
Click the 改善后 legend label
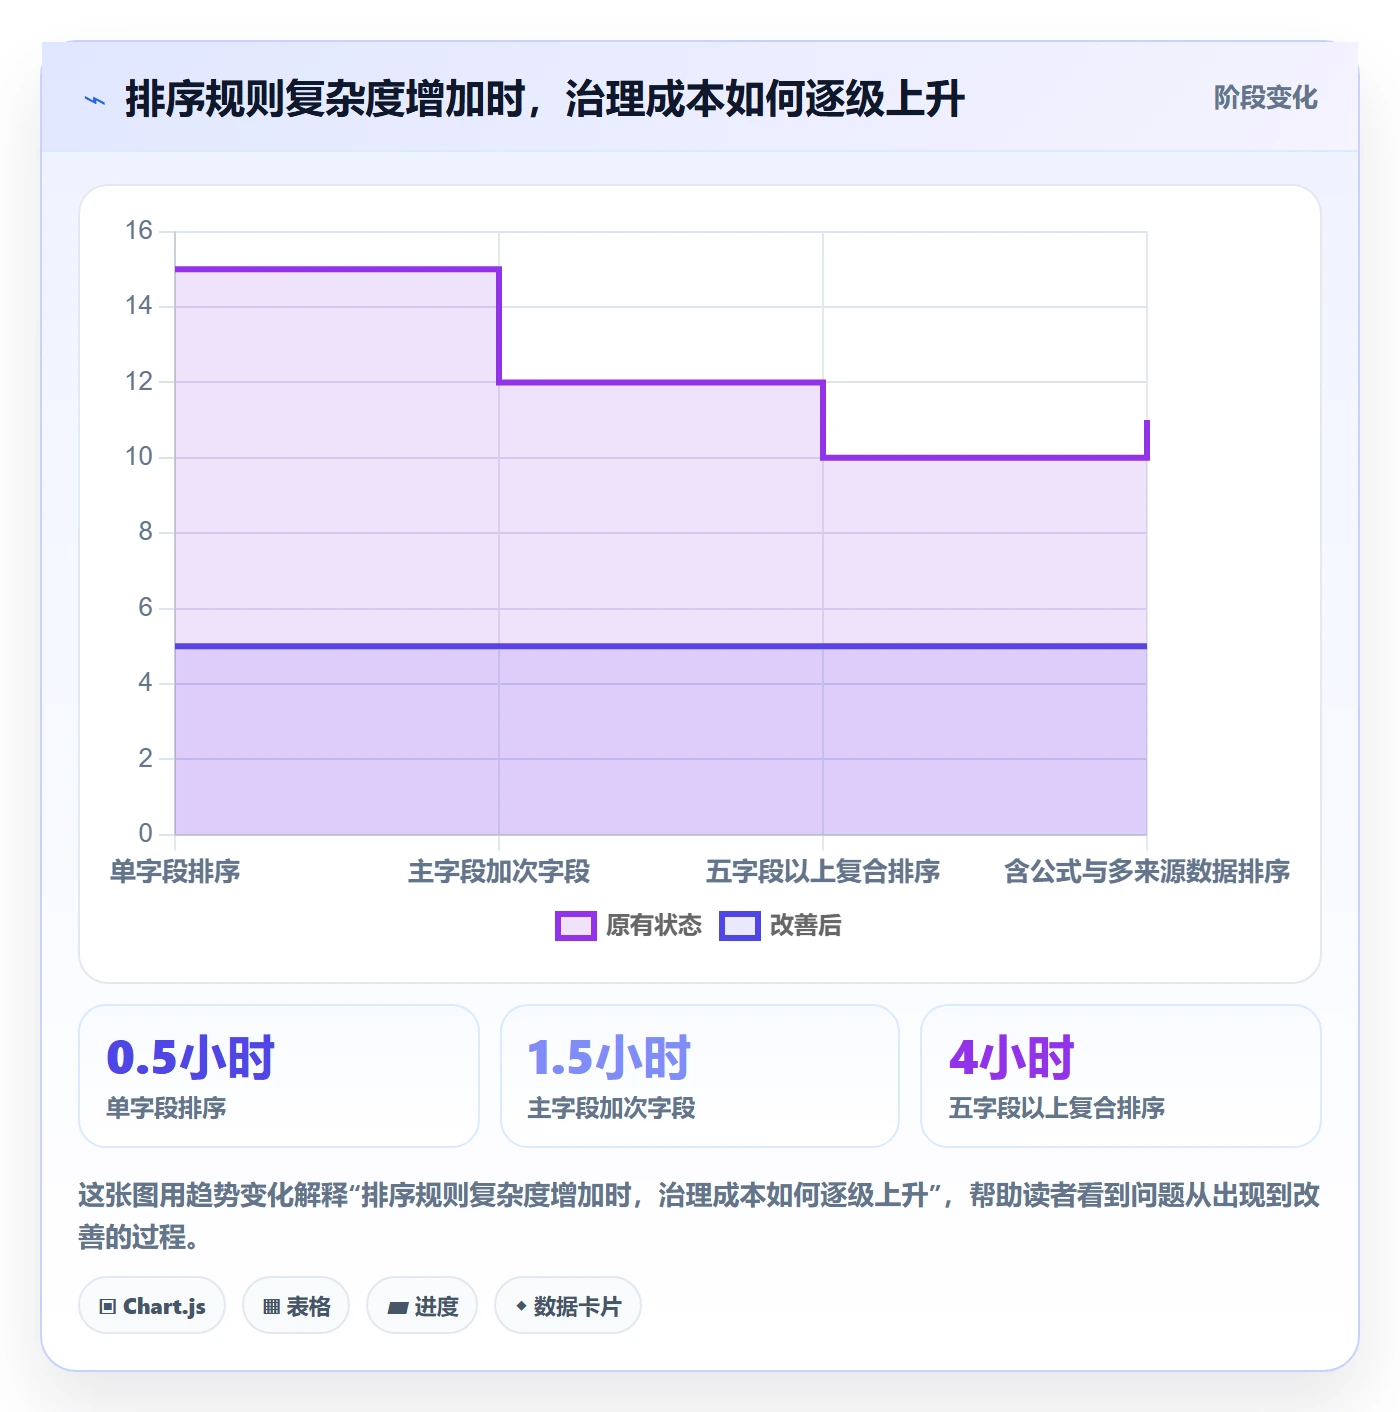point(805,926)
